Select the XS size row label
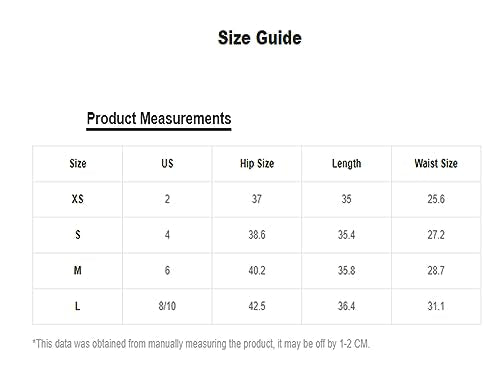This screenshot has height=367, width=500. [x=78, y=199]
